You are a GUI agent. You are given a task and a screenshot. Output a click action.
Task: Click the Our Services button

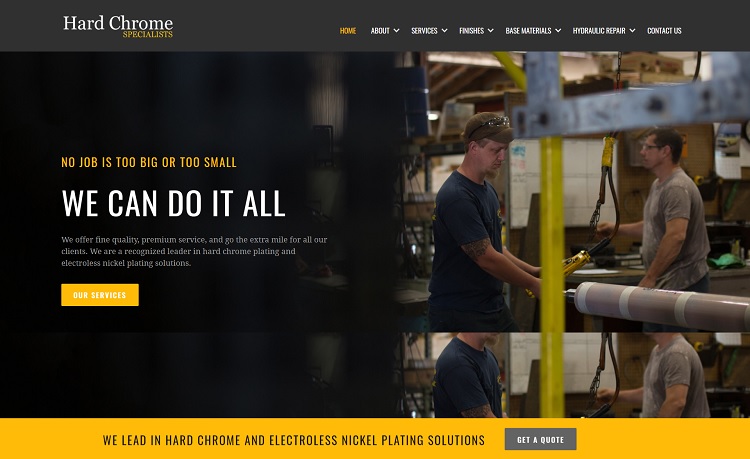pos(100,295)
